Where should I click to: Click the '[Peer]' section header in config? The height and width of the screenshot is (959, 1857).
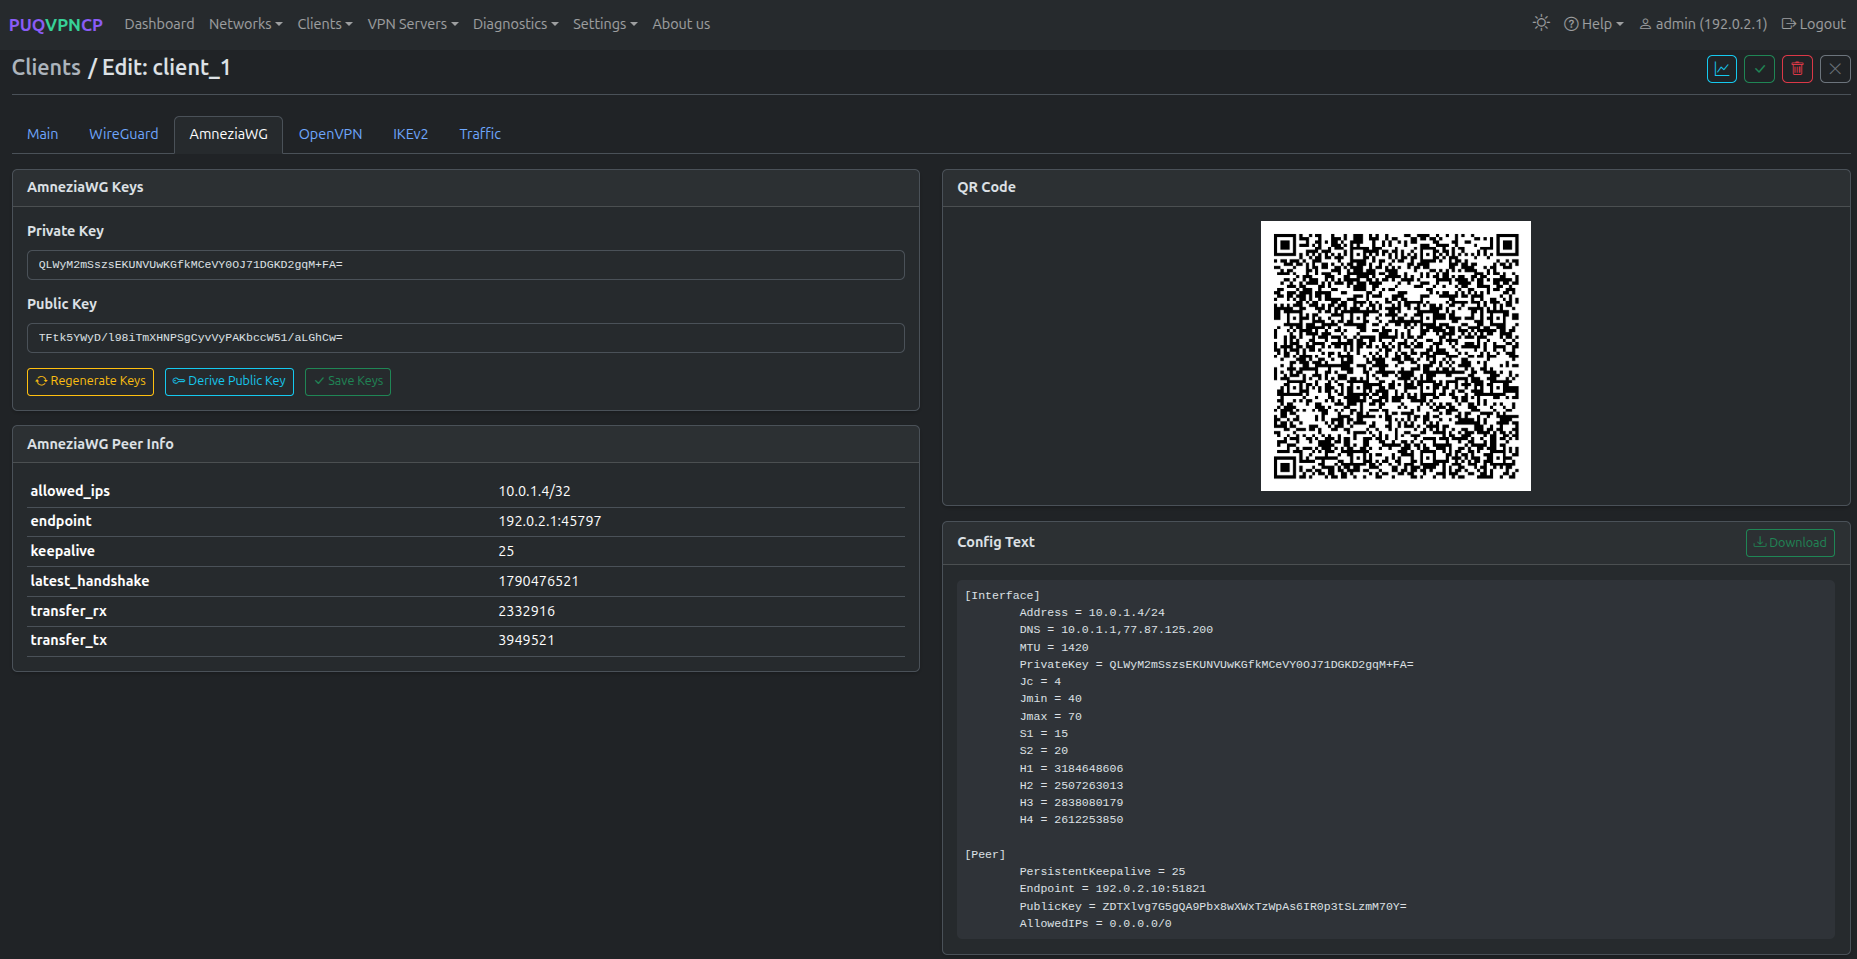[x=985, y=855]
